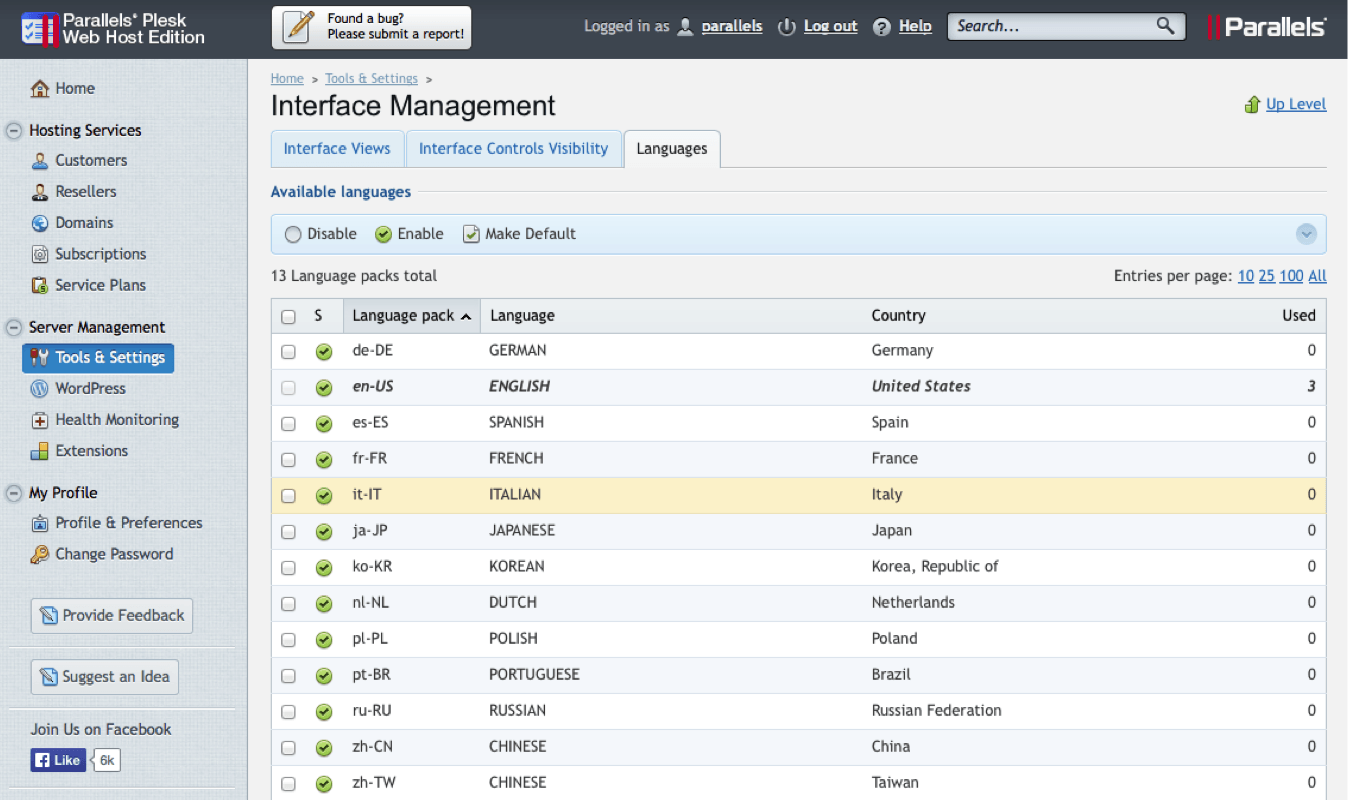The image size is (1348, 800).
Task: Click the Service Plans icon
Action: (x=40, y=285)
